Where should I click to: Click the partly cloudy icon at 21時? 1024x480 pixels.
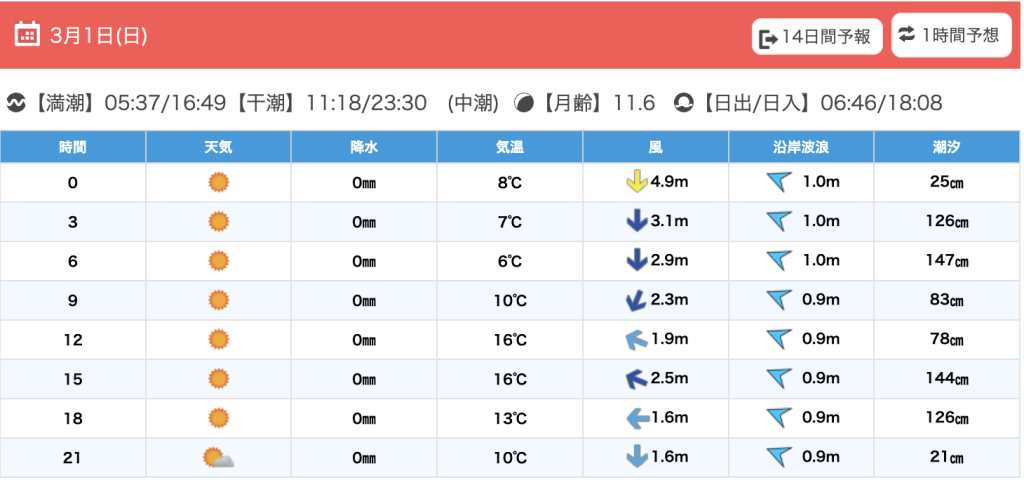tap(218, 458)
